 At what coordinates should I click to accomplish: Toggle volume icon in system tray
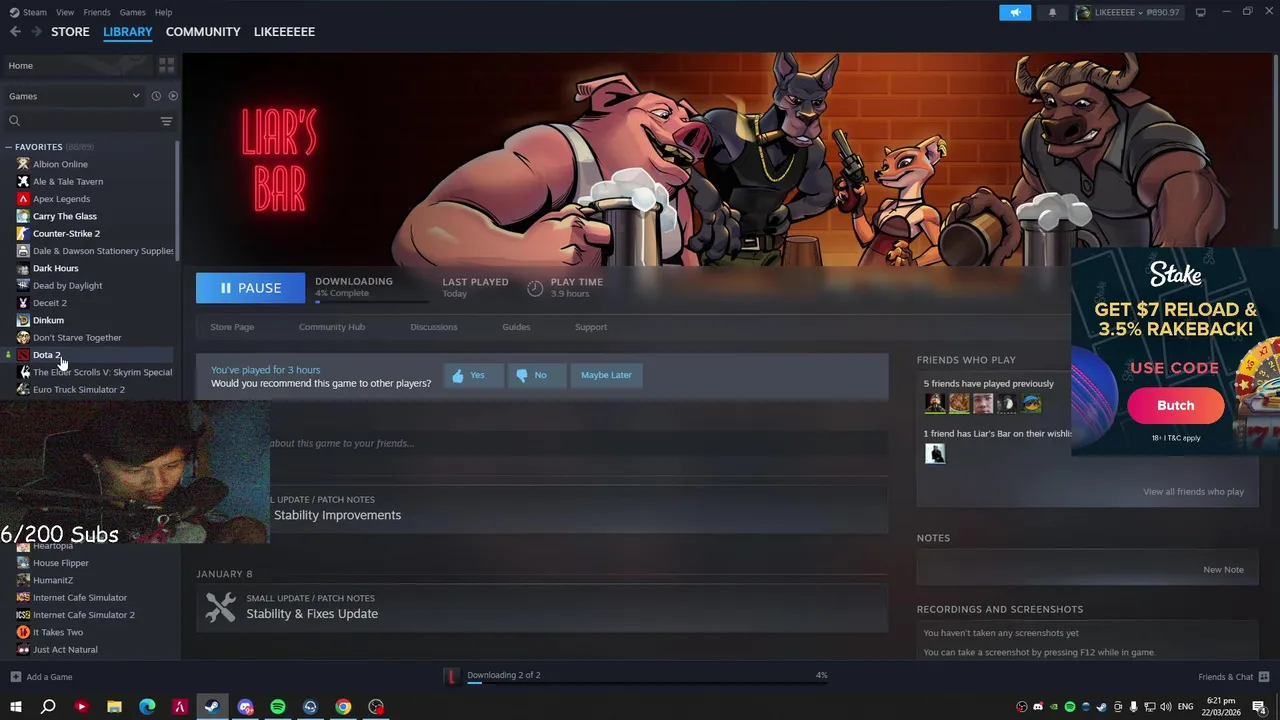[x=1164, y=707]
